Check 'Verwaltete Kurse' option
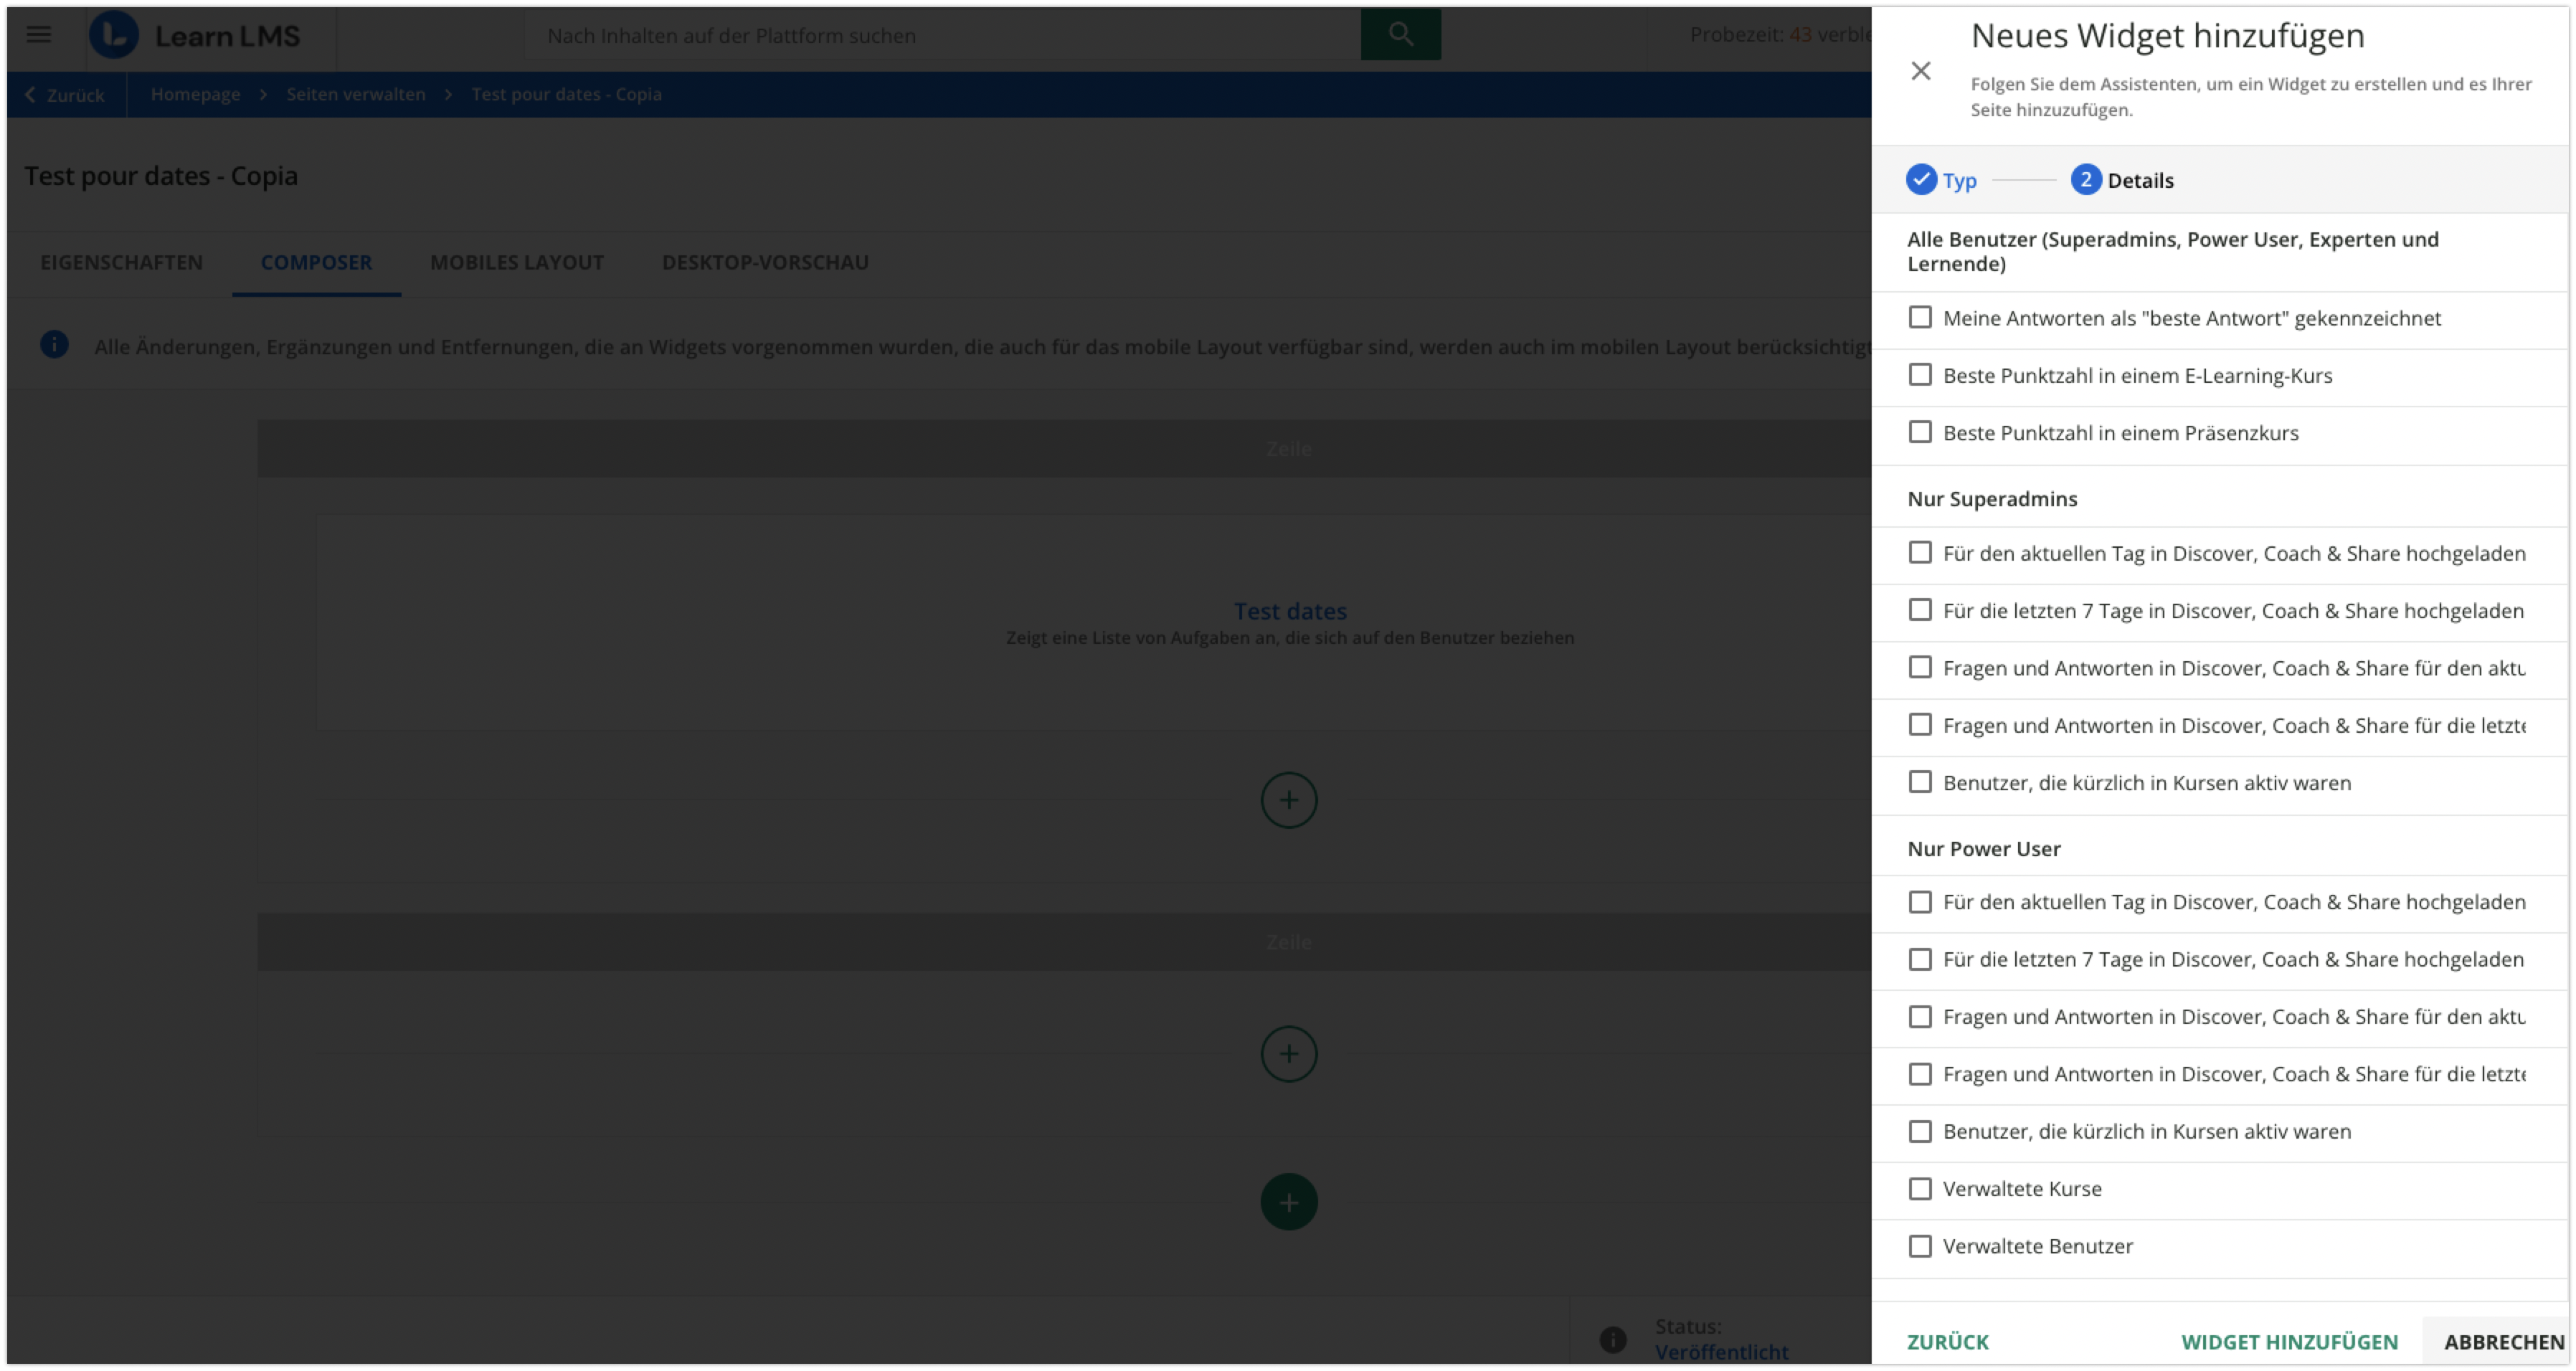The width and height of the screenshot is (2576, 1371). 1919,1189
